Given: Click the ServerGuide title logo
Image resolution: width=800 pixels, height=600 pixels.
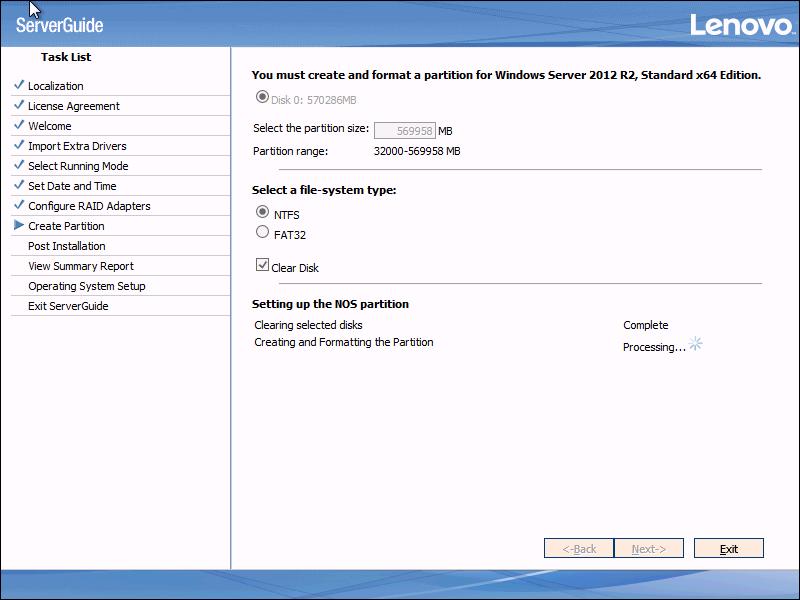Looking at the screenshot, I should tap(60, 22).
